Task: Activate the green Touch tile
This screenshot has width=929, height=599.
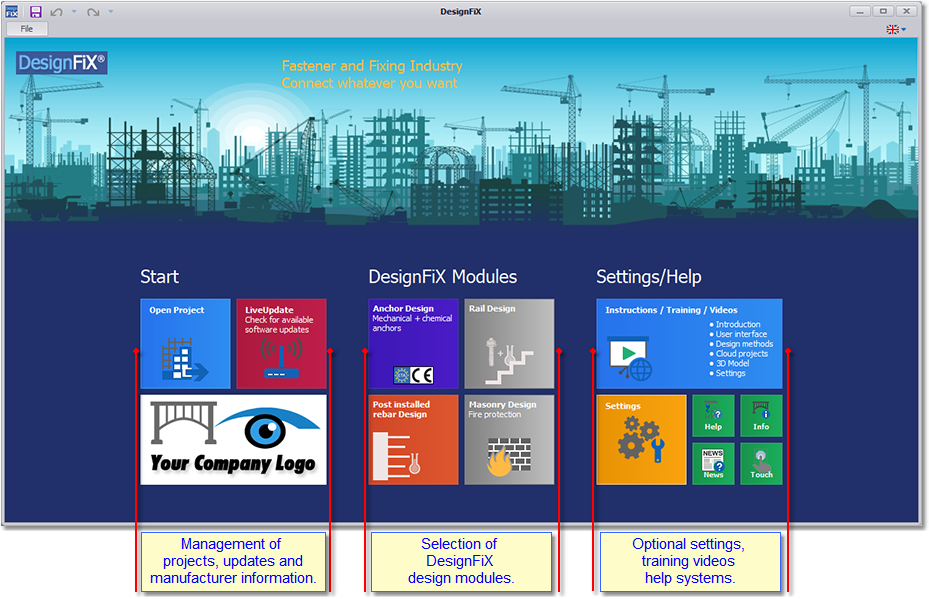Action: (x=761, y=464)
